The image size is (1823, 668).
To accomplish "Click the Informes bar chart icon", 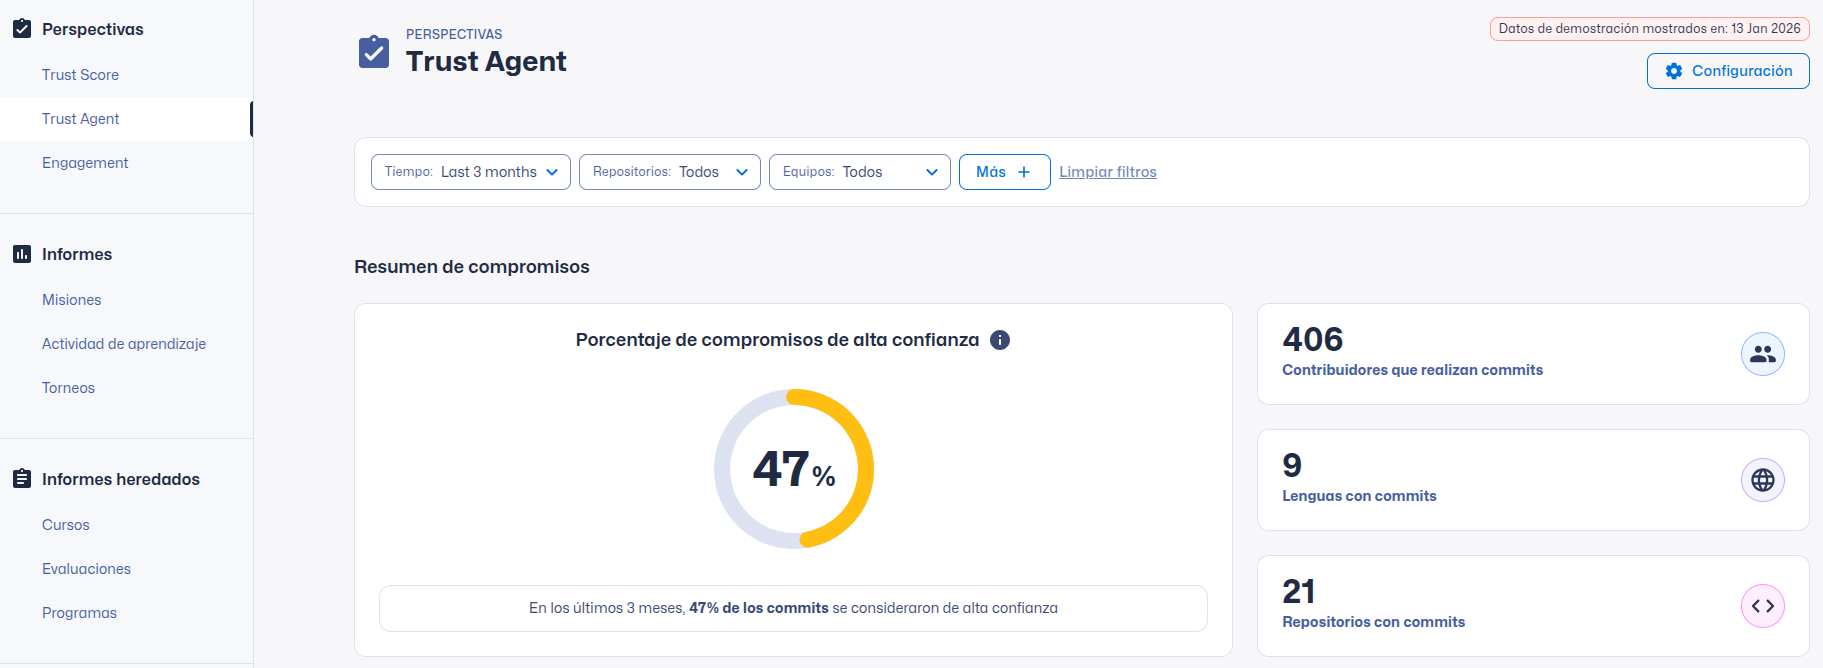I will pyautogui.click(x=22, y=254).
